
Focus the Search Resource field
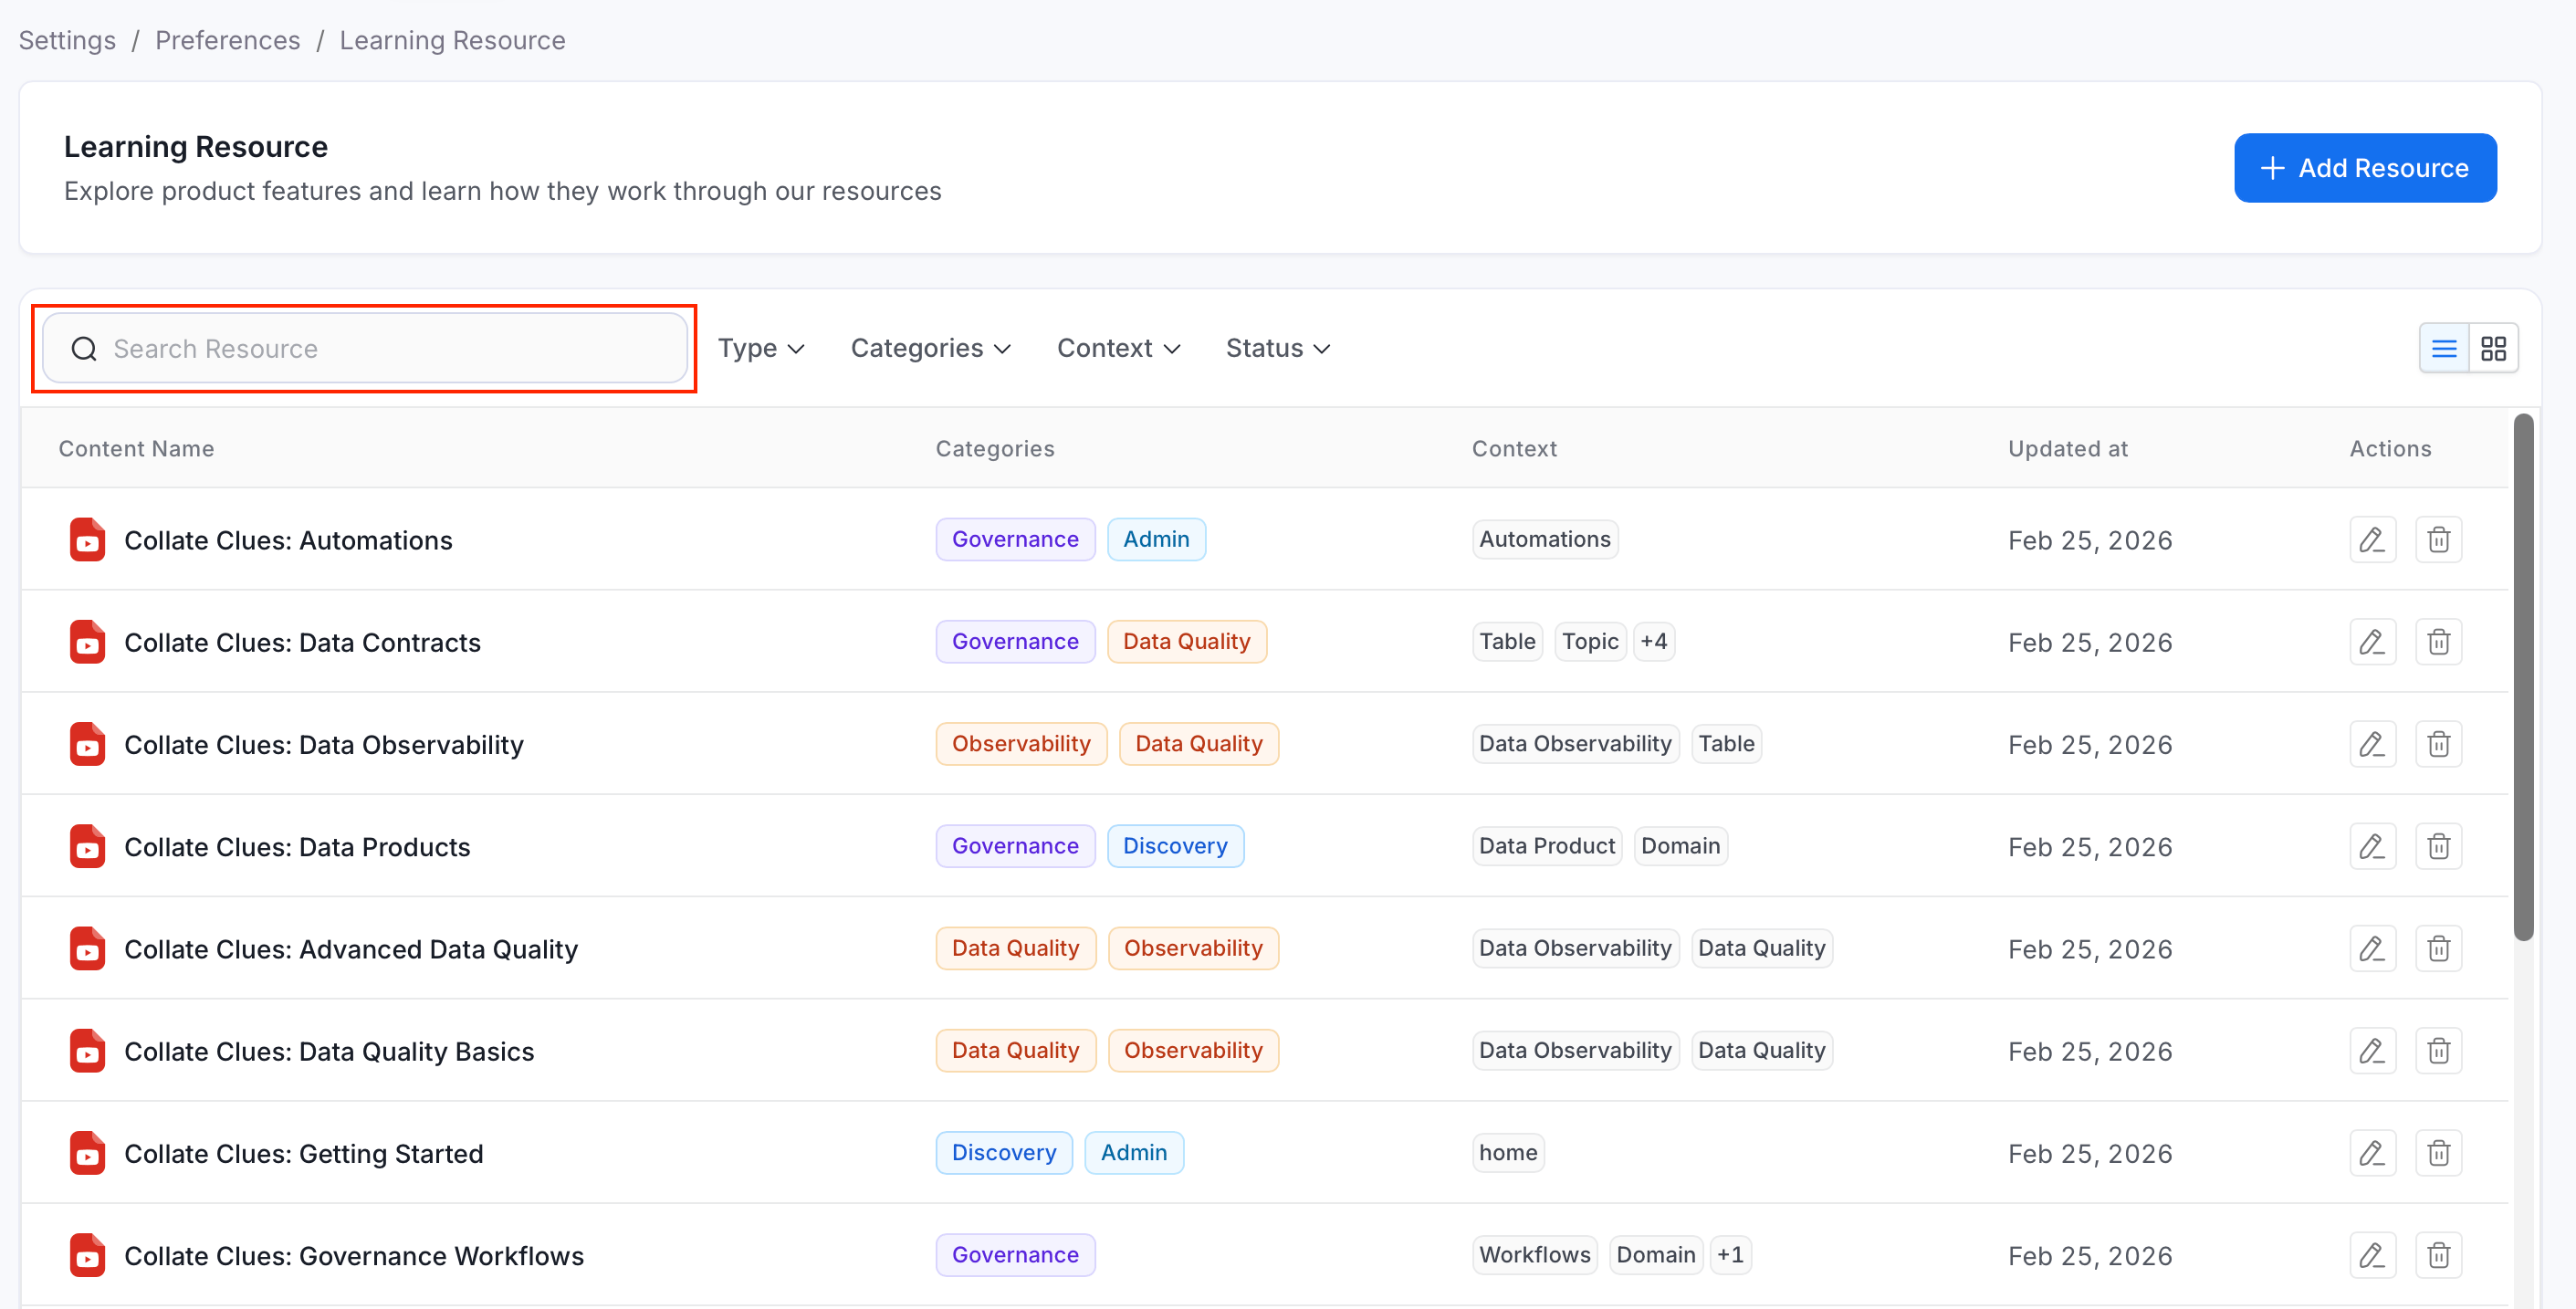click(x=365, y=348)
